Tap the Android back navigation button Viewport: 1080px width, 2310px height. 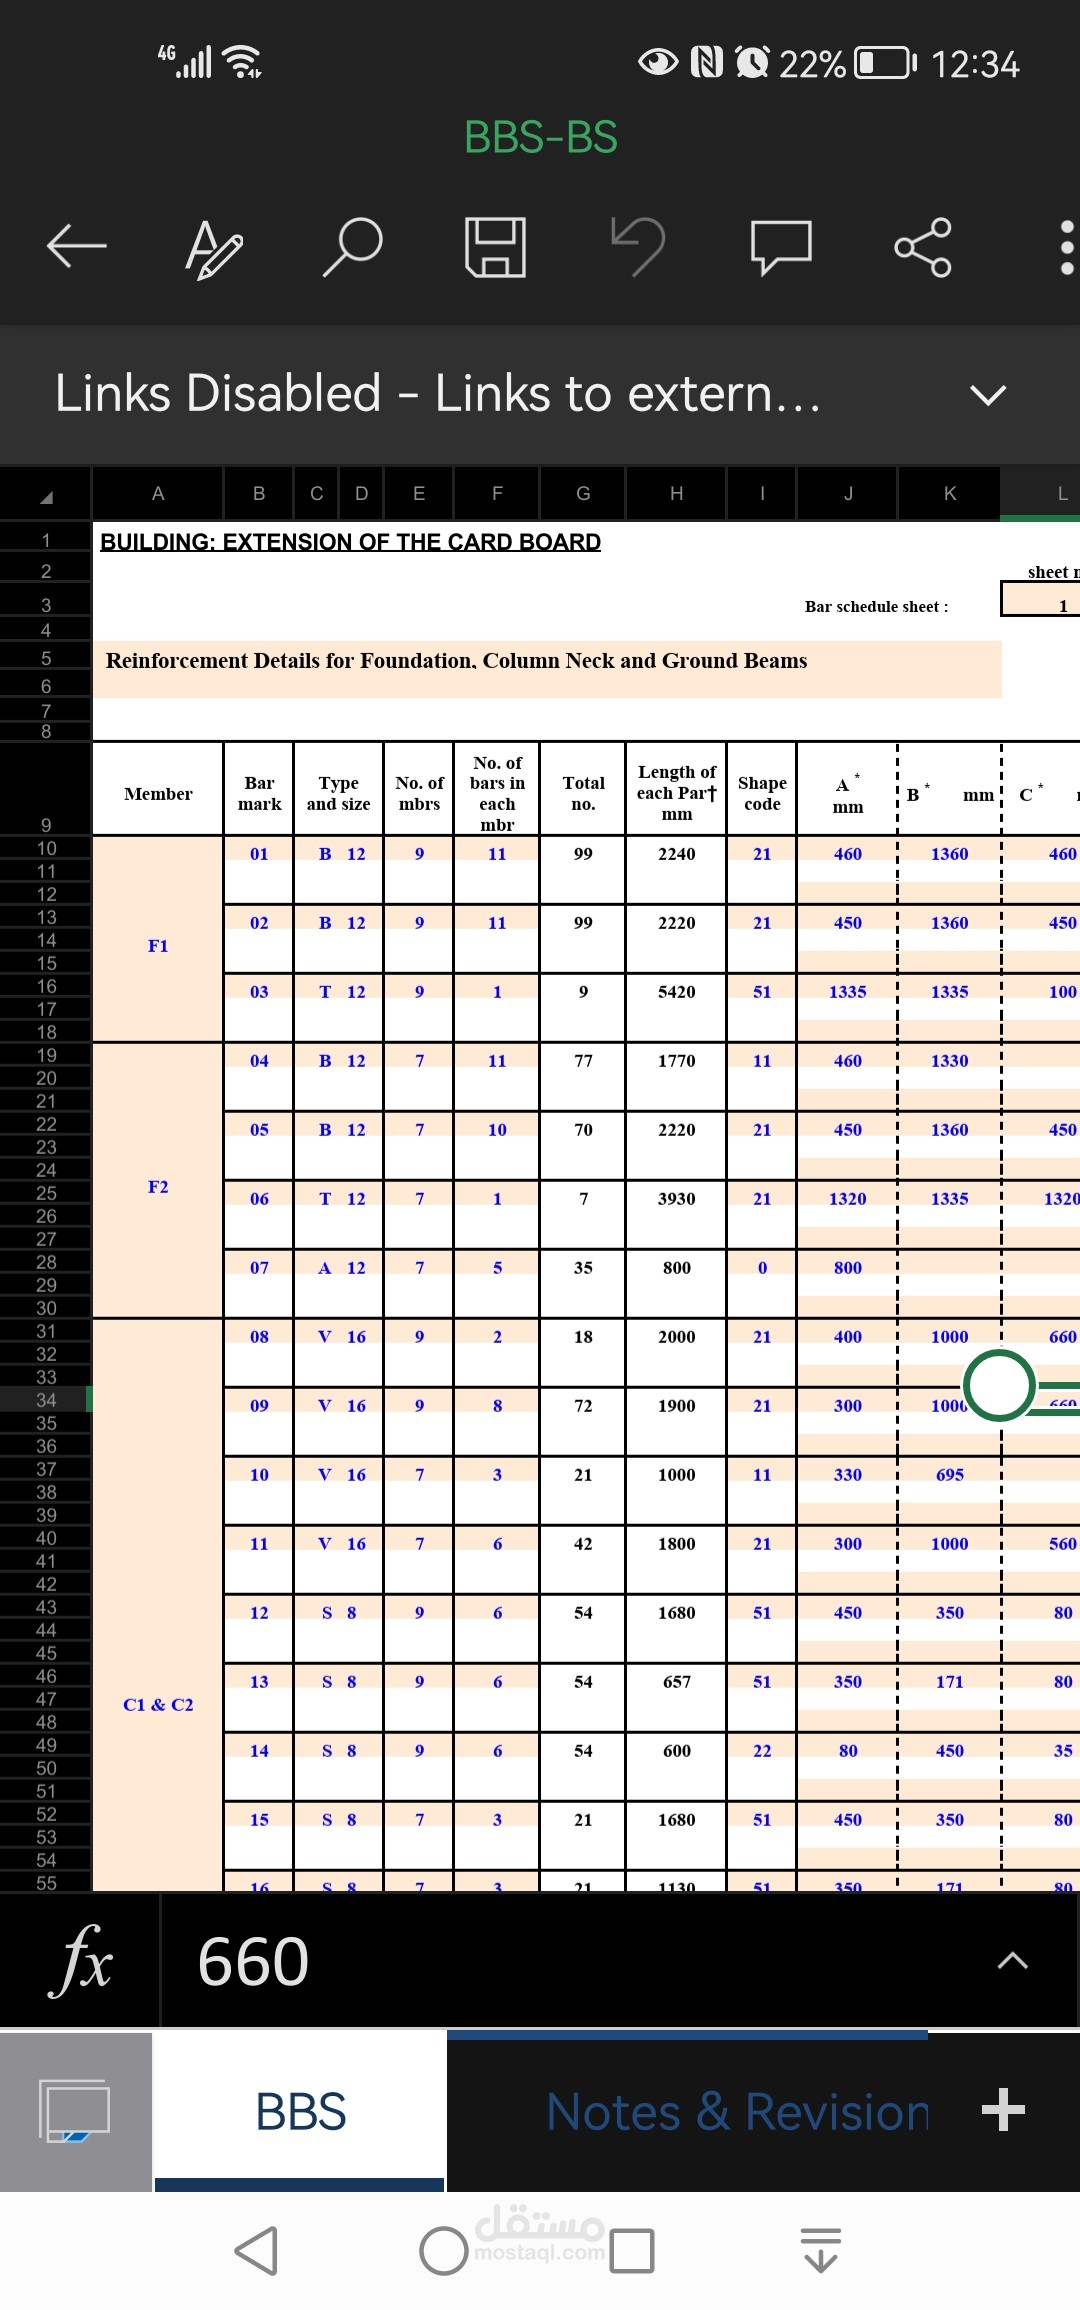tap(256, 2251)
